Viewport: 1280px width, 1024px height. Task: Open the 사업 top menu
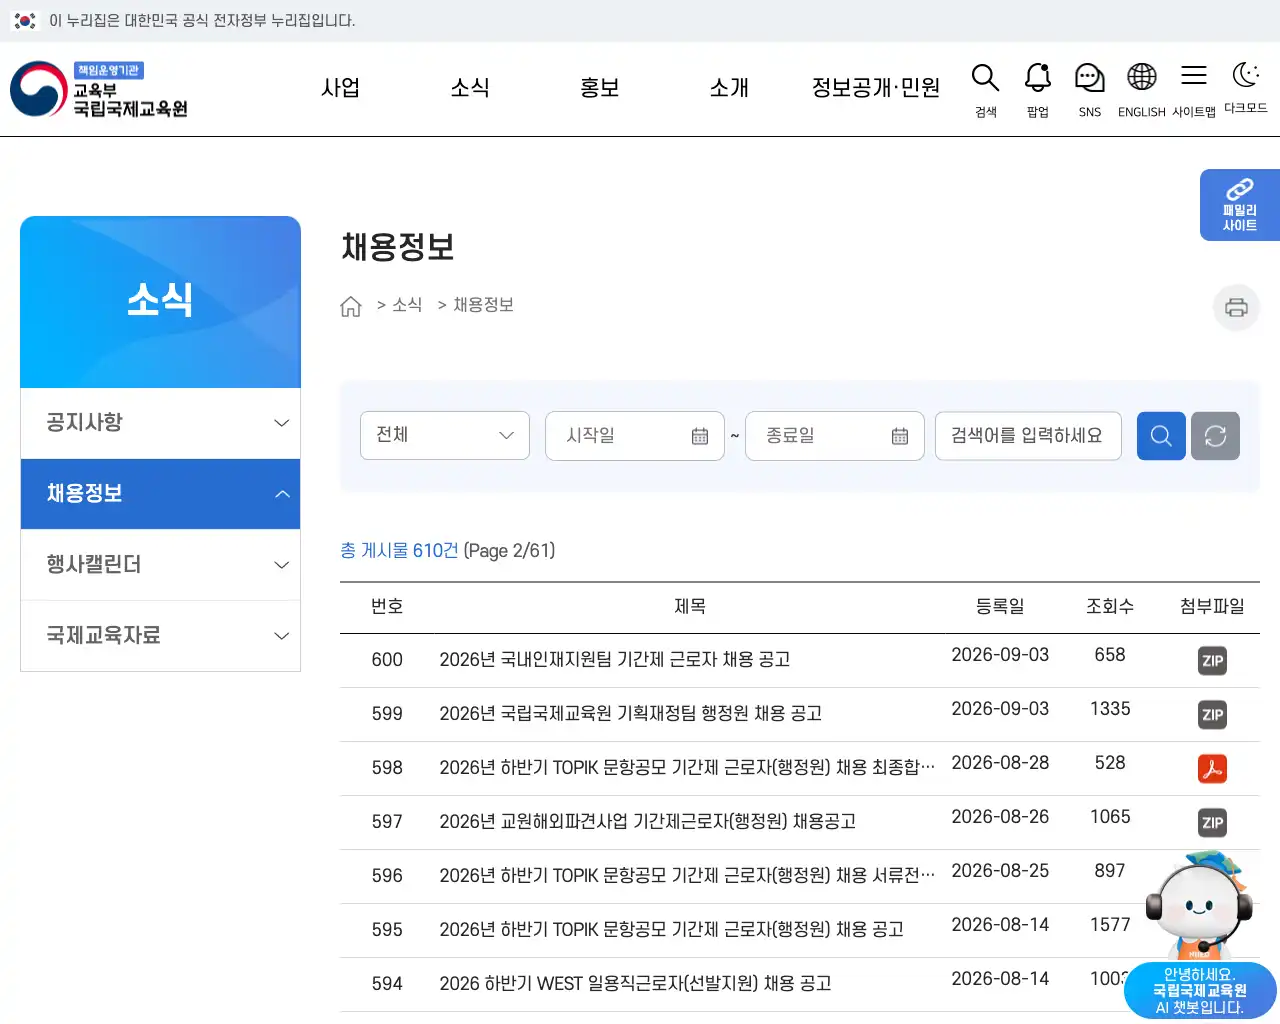pos(340,88)
